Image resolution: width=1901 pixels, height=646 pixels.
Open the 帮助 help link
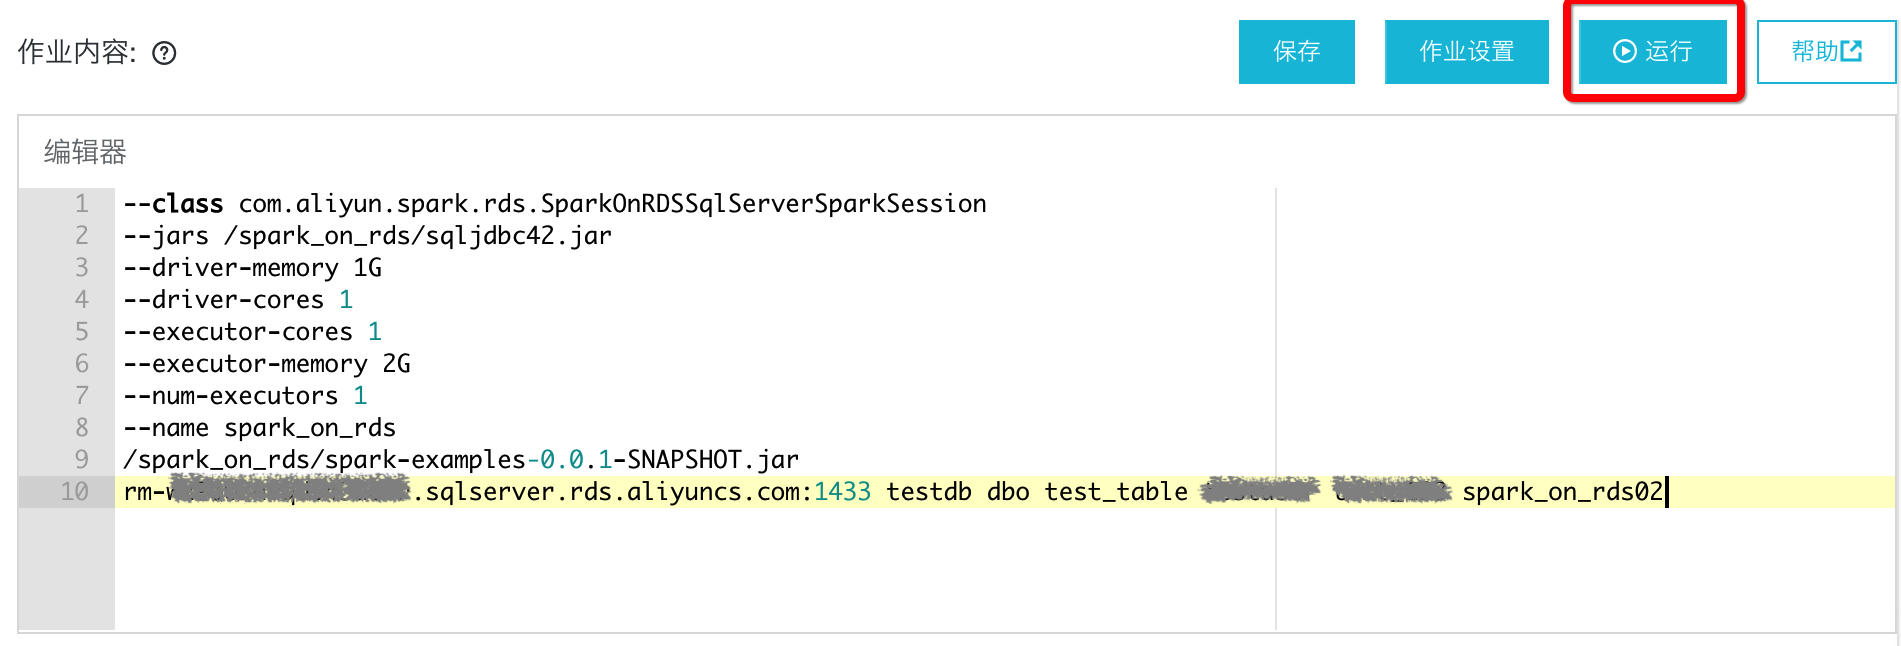point(1826,51)
